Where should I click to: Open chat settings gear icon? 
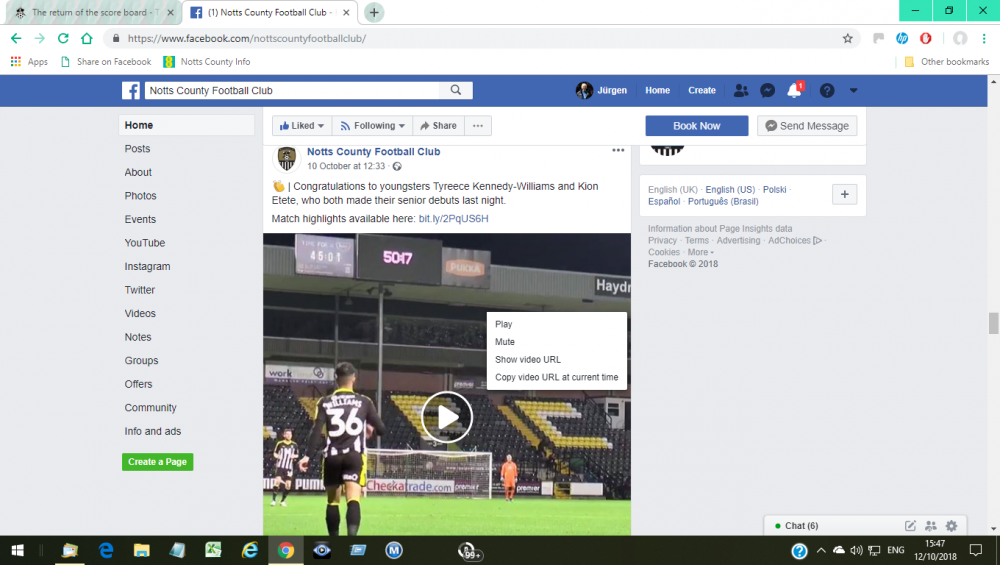pyautogui.click(x=951, y=526)
